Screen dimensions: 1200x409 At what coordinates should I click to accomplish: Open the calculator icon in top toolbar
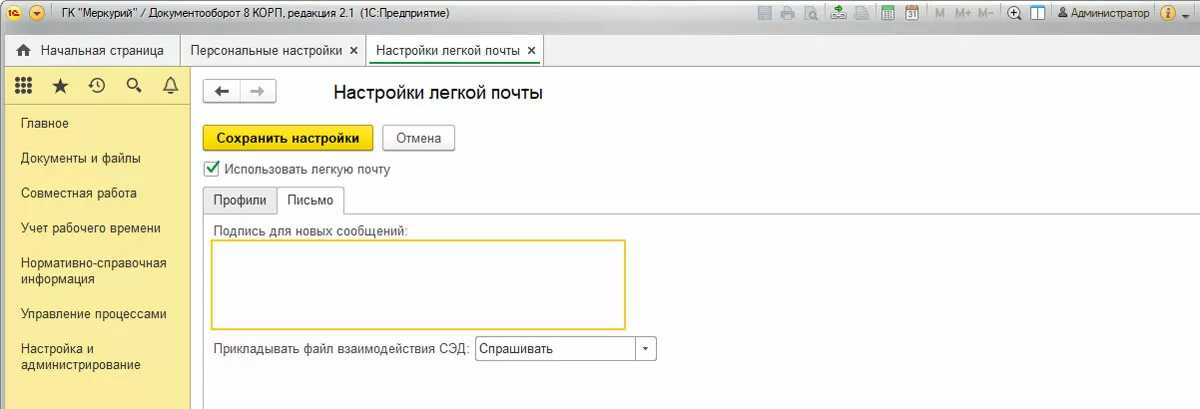coord(887,14)
